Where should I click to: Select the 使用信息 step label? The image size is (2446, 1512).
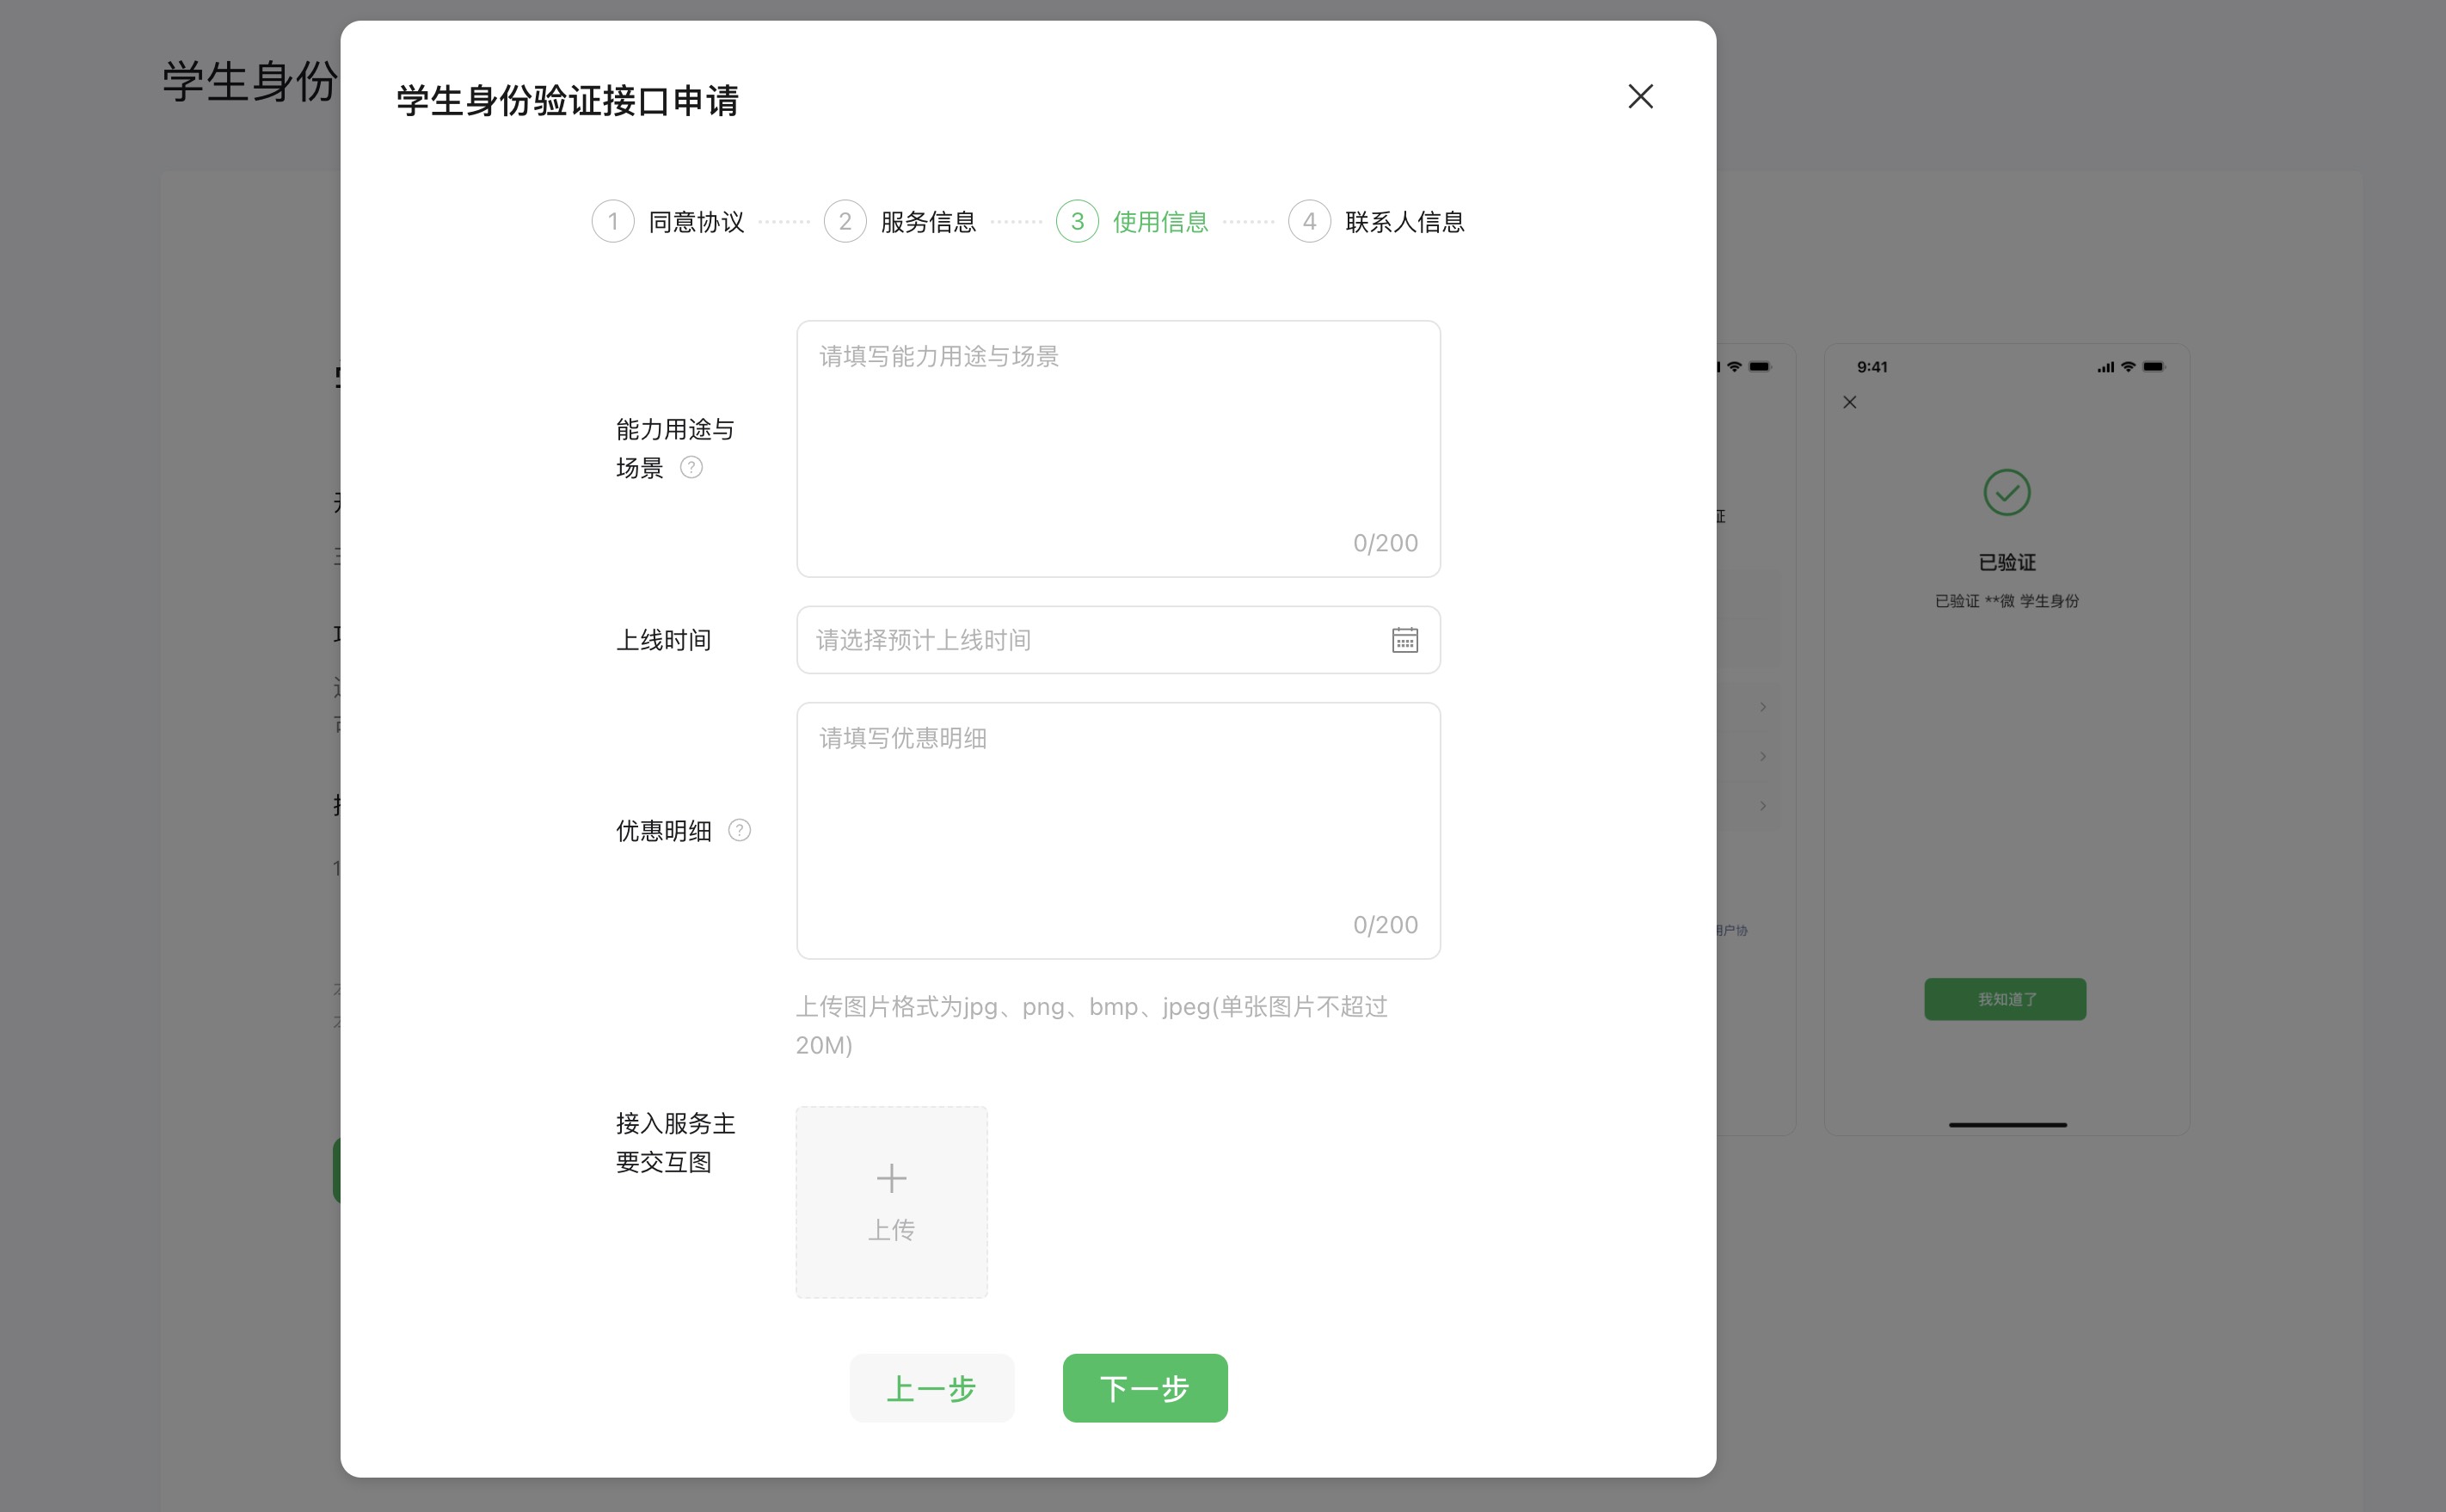click(x=1160, y=222)
